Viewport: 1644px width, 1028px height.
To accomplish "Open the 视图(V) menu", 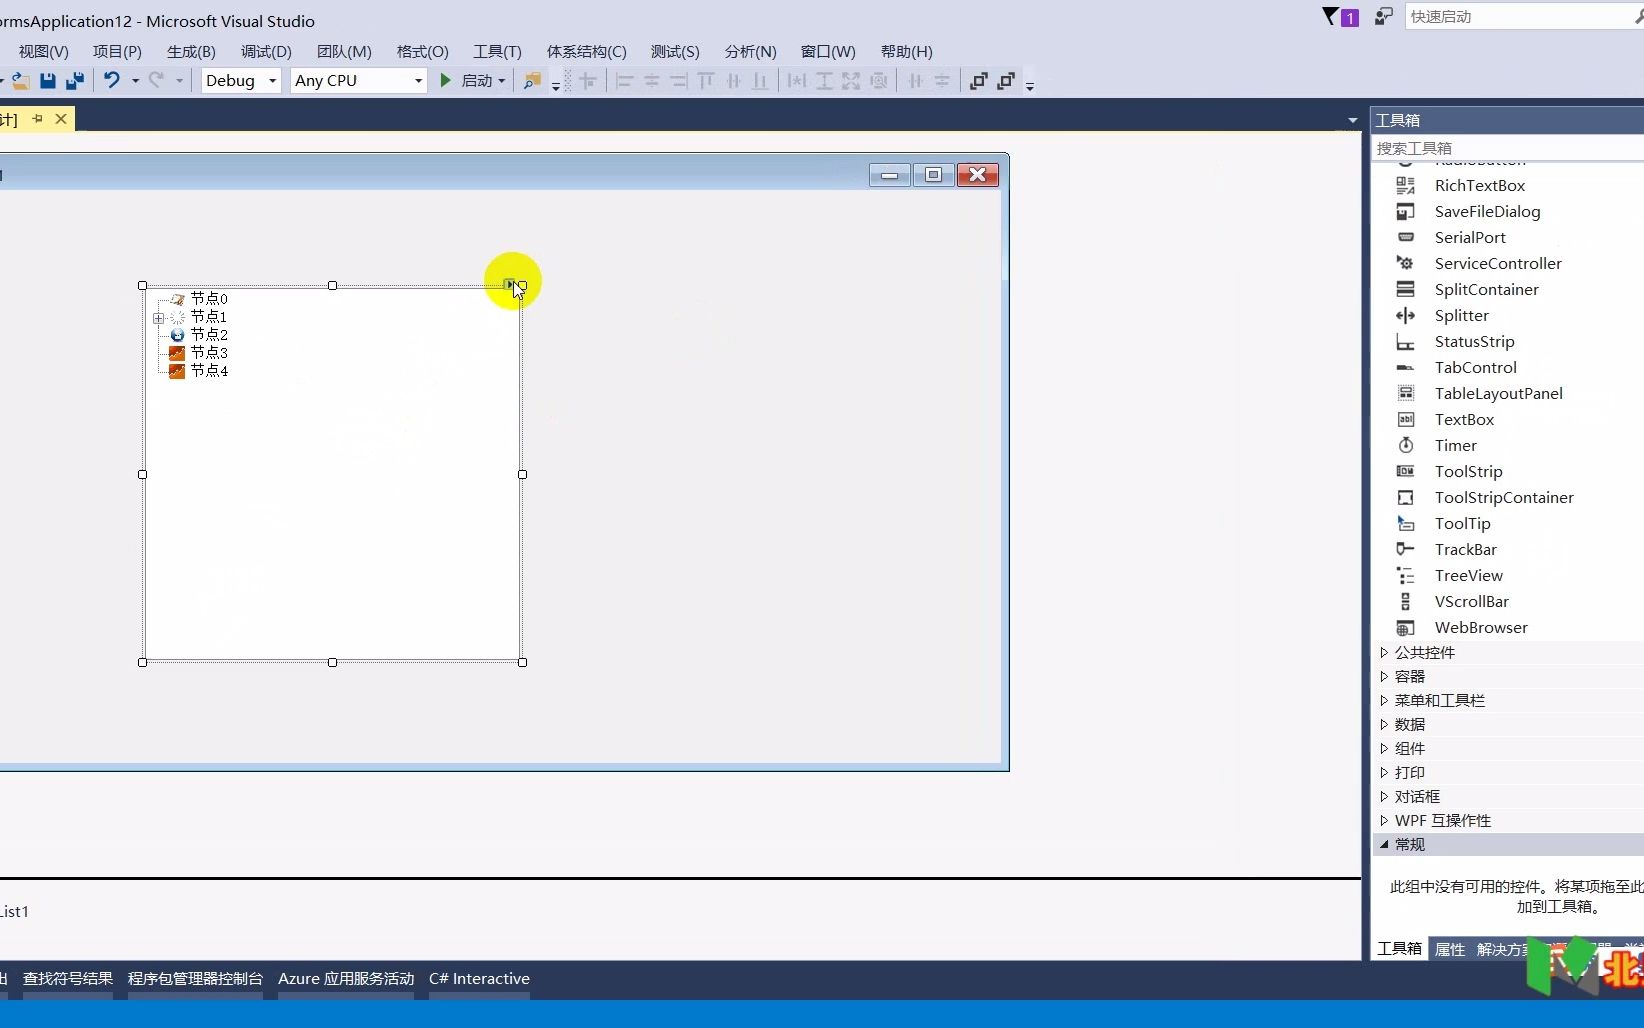I will pos(43,51).
